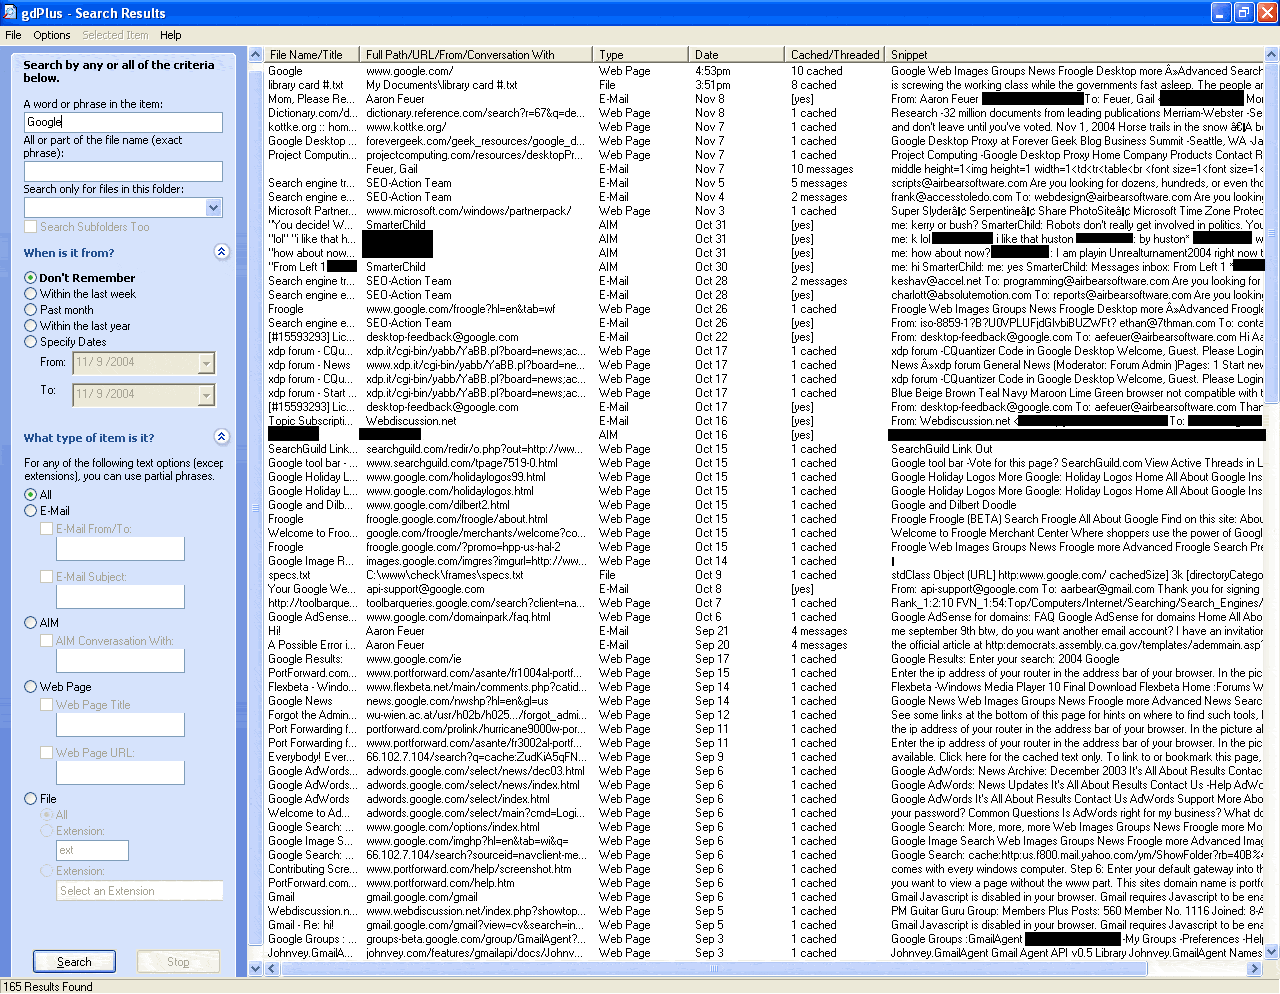
Task: Click the word or phrase input field
Action: point(123,122)
